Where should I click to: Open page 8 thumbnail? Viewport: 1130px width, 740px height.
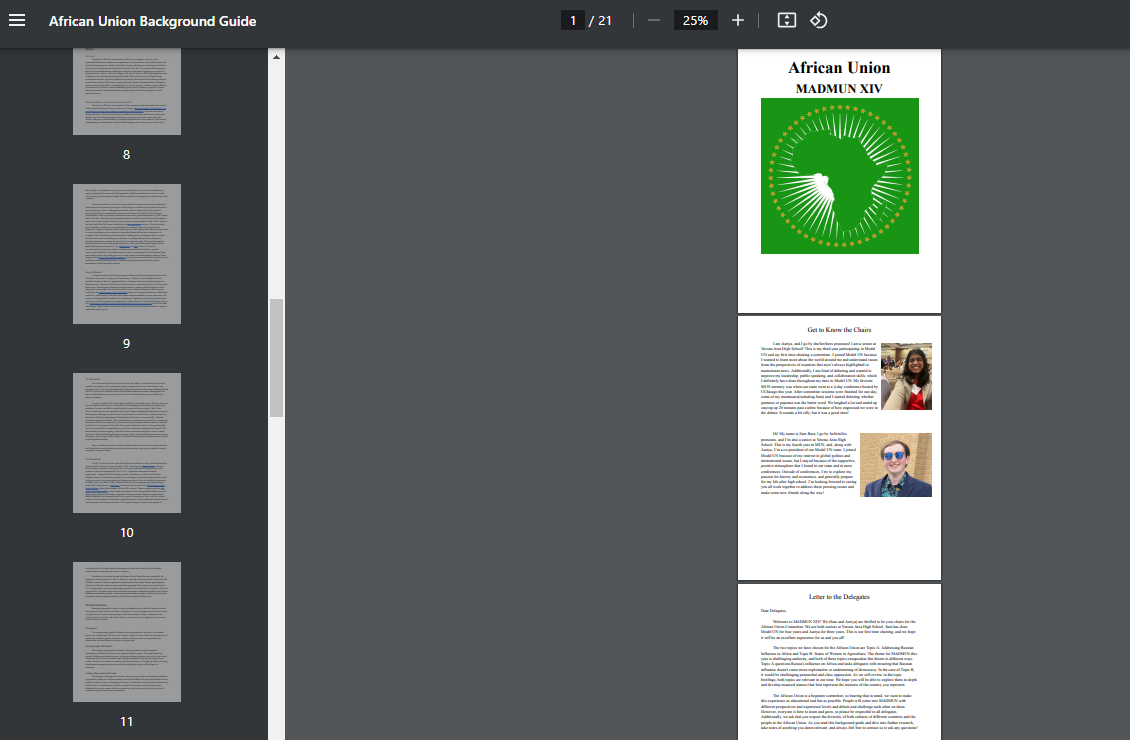127,92
